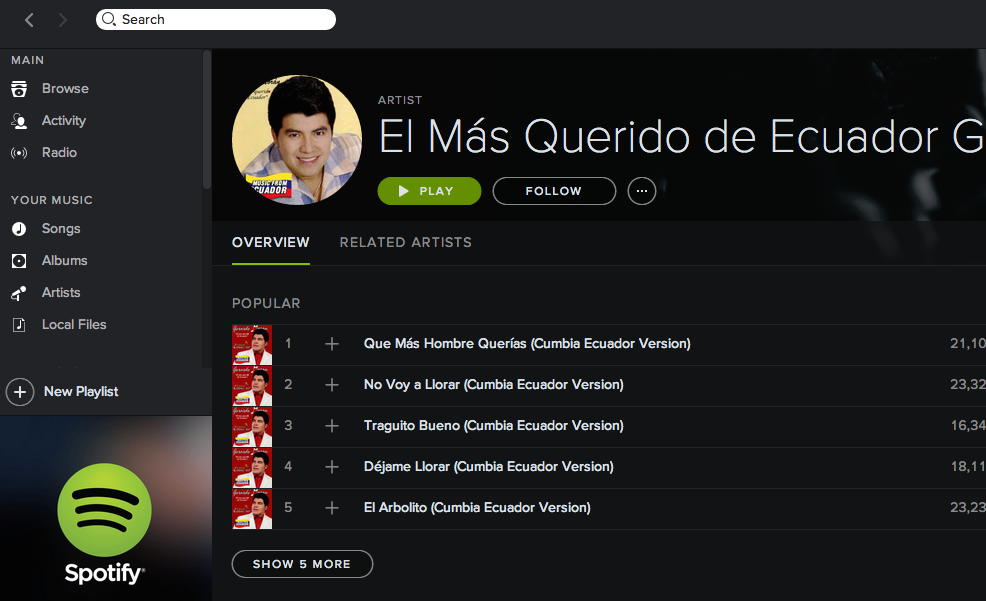Screen dimensions: 986x601
Task: Play the artist with the green Play button
Action: click(429, 191)
